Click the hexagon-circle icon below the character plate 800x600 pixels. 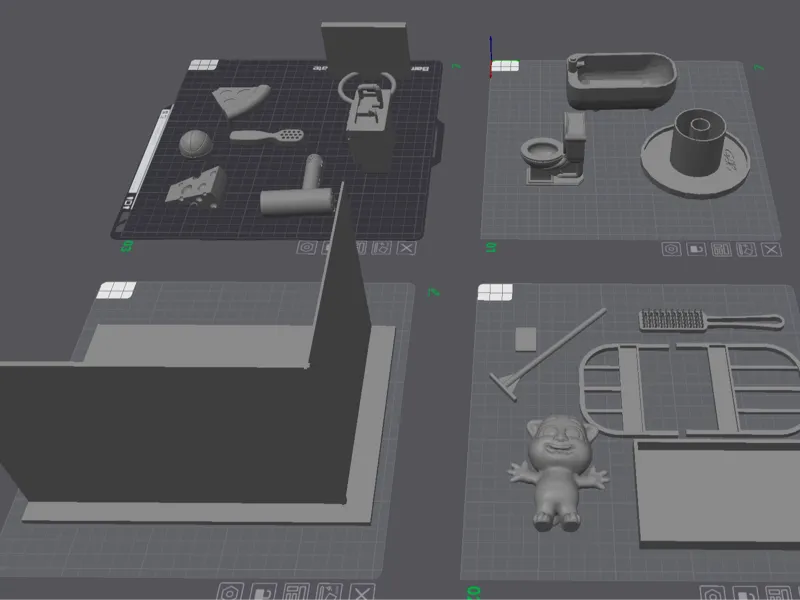(x=712, y=593)
